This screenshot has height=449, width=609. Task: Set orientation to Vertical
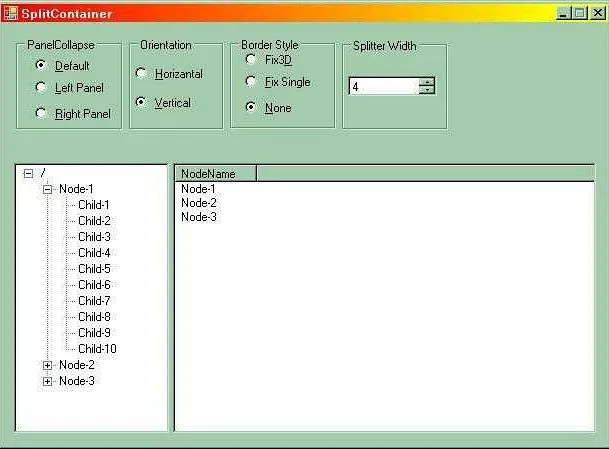pyautogui.click(x=141, y=102)
